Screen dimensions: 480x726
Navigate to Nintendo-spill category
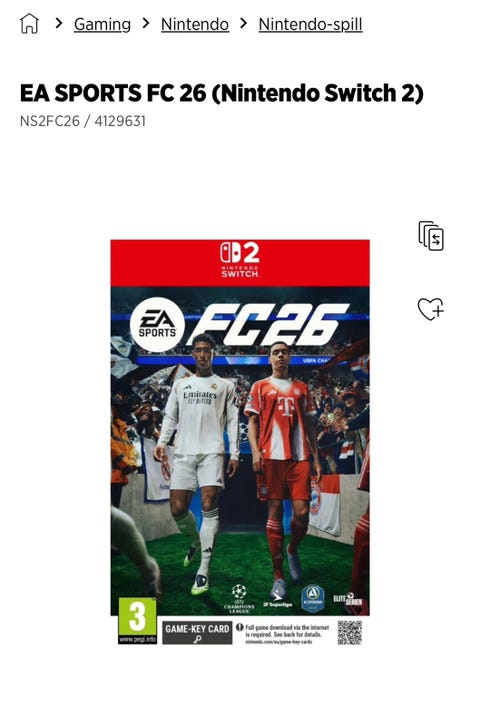point(311,24)
